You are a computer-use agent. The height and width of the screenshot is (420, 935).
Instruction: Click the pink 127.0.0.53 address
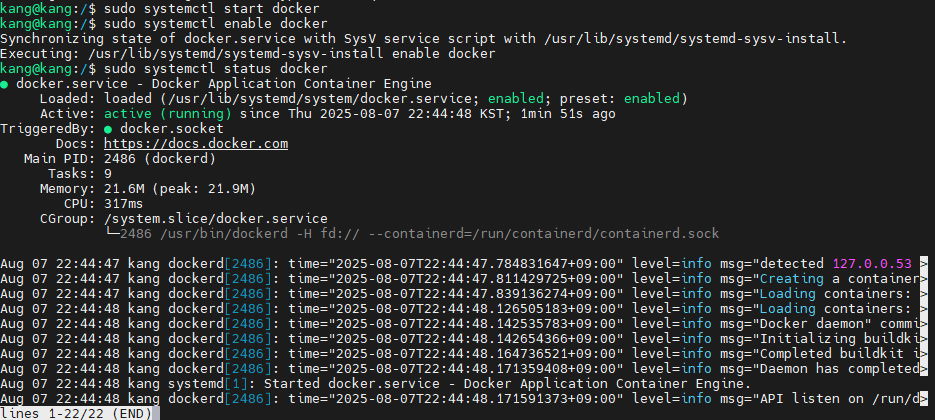(872, 264)
